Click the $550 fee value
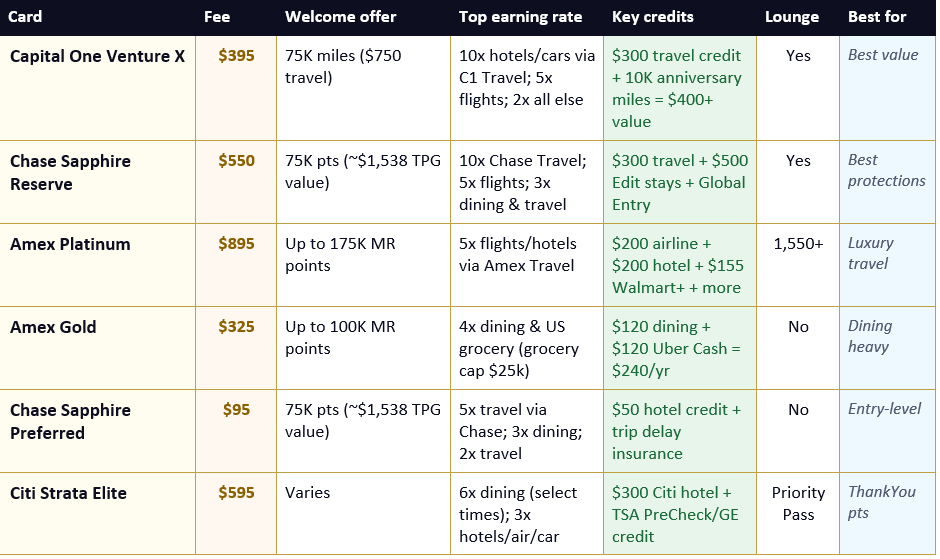Screen dimensions: 940x559 236,161
